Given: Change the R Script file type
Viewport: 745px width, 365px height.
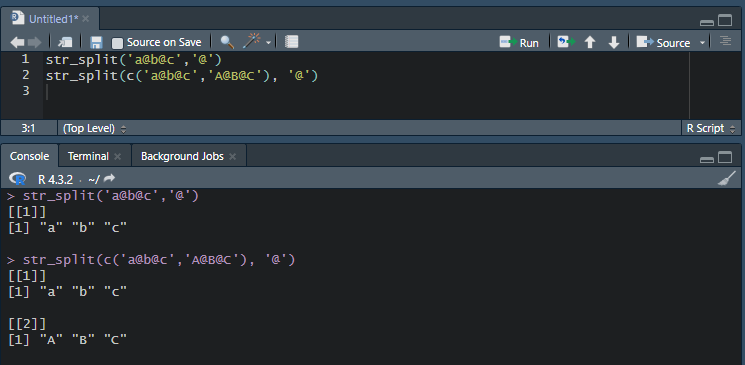Looking at the screenshot, I should tap(710, 128).
